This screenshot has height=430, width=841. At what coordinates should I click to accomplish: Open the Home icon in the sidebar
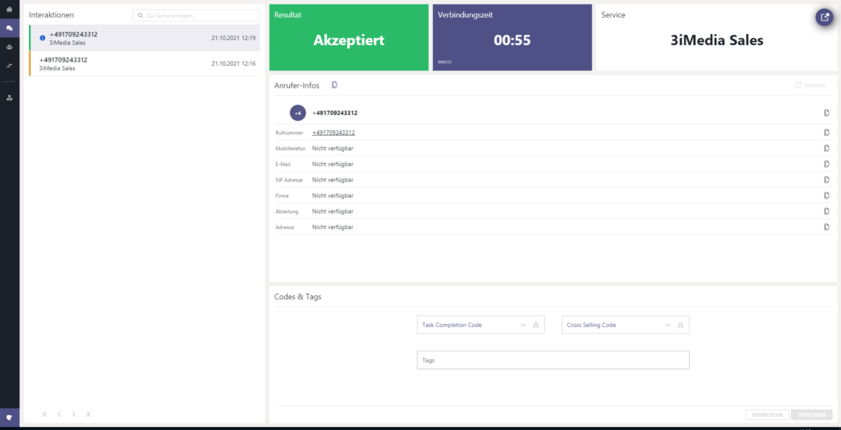click(9, 10)
